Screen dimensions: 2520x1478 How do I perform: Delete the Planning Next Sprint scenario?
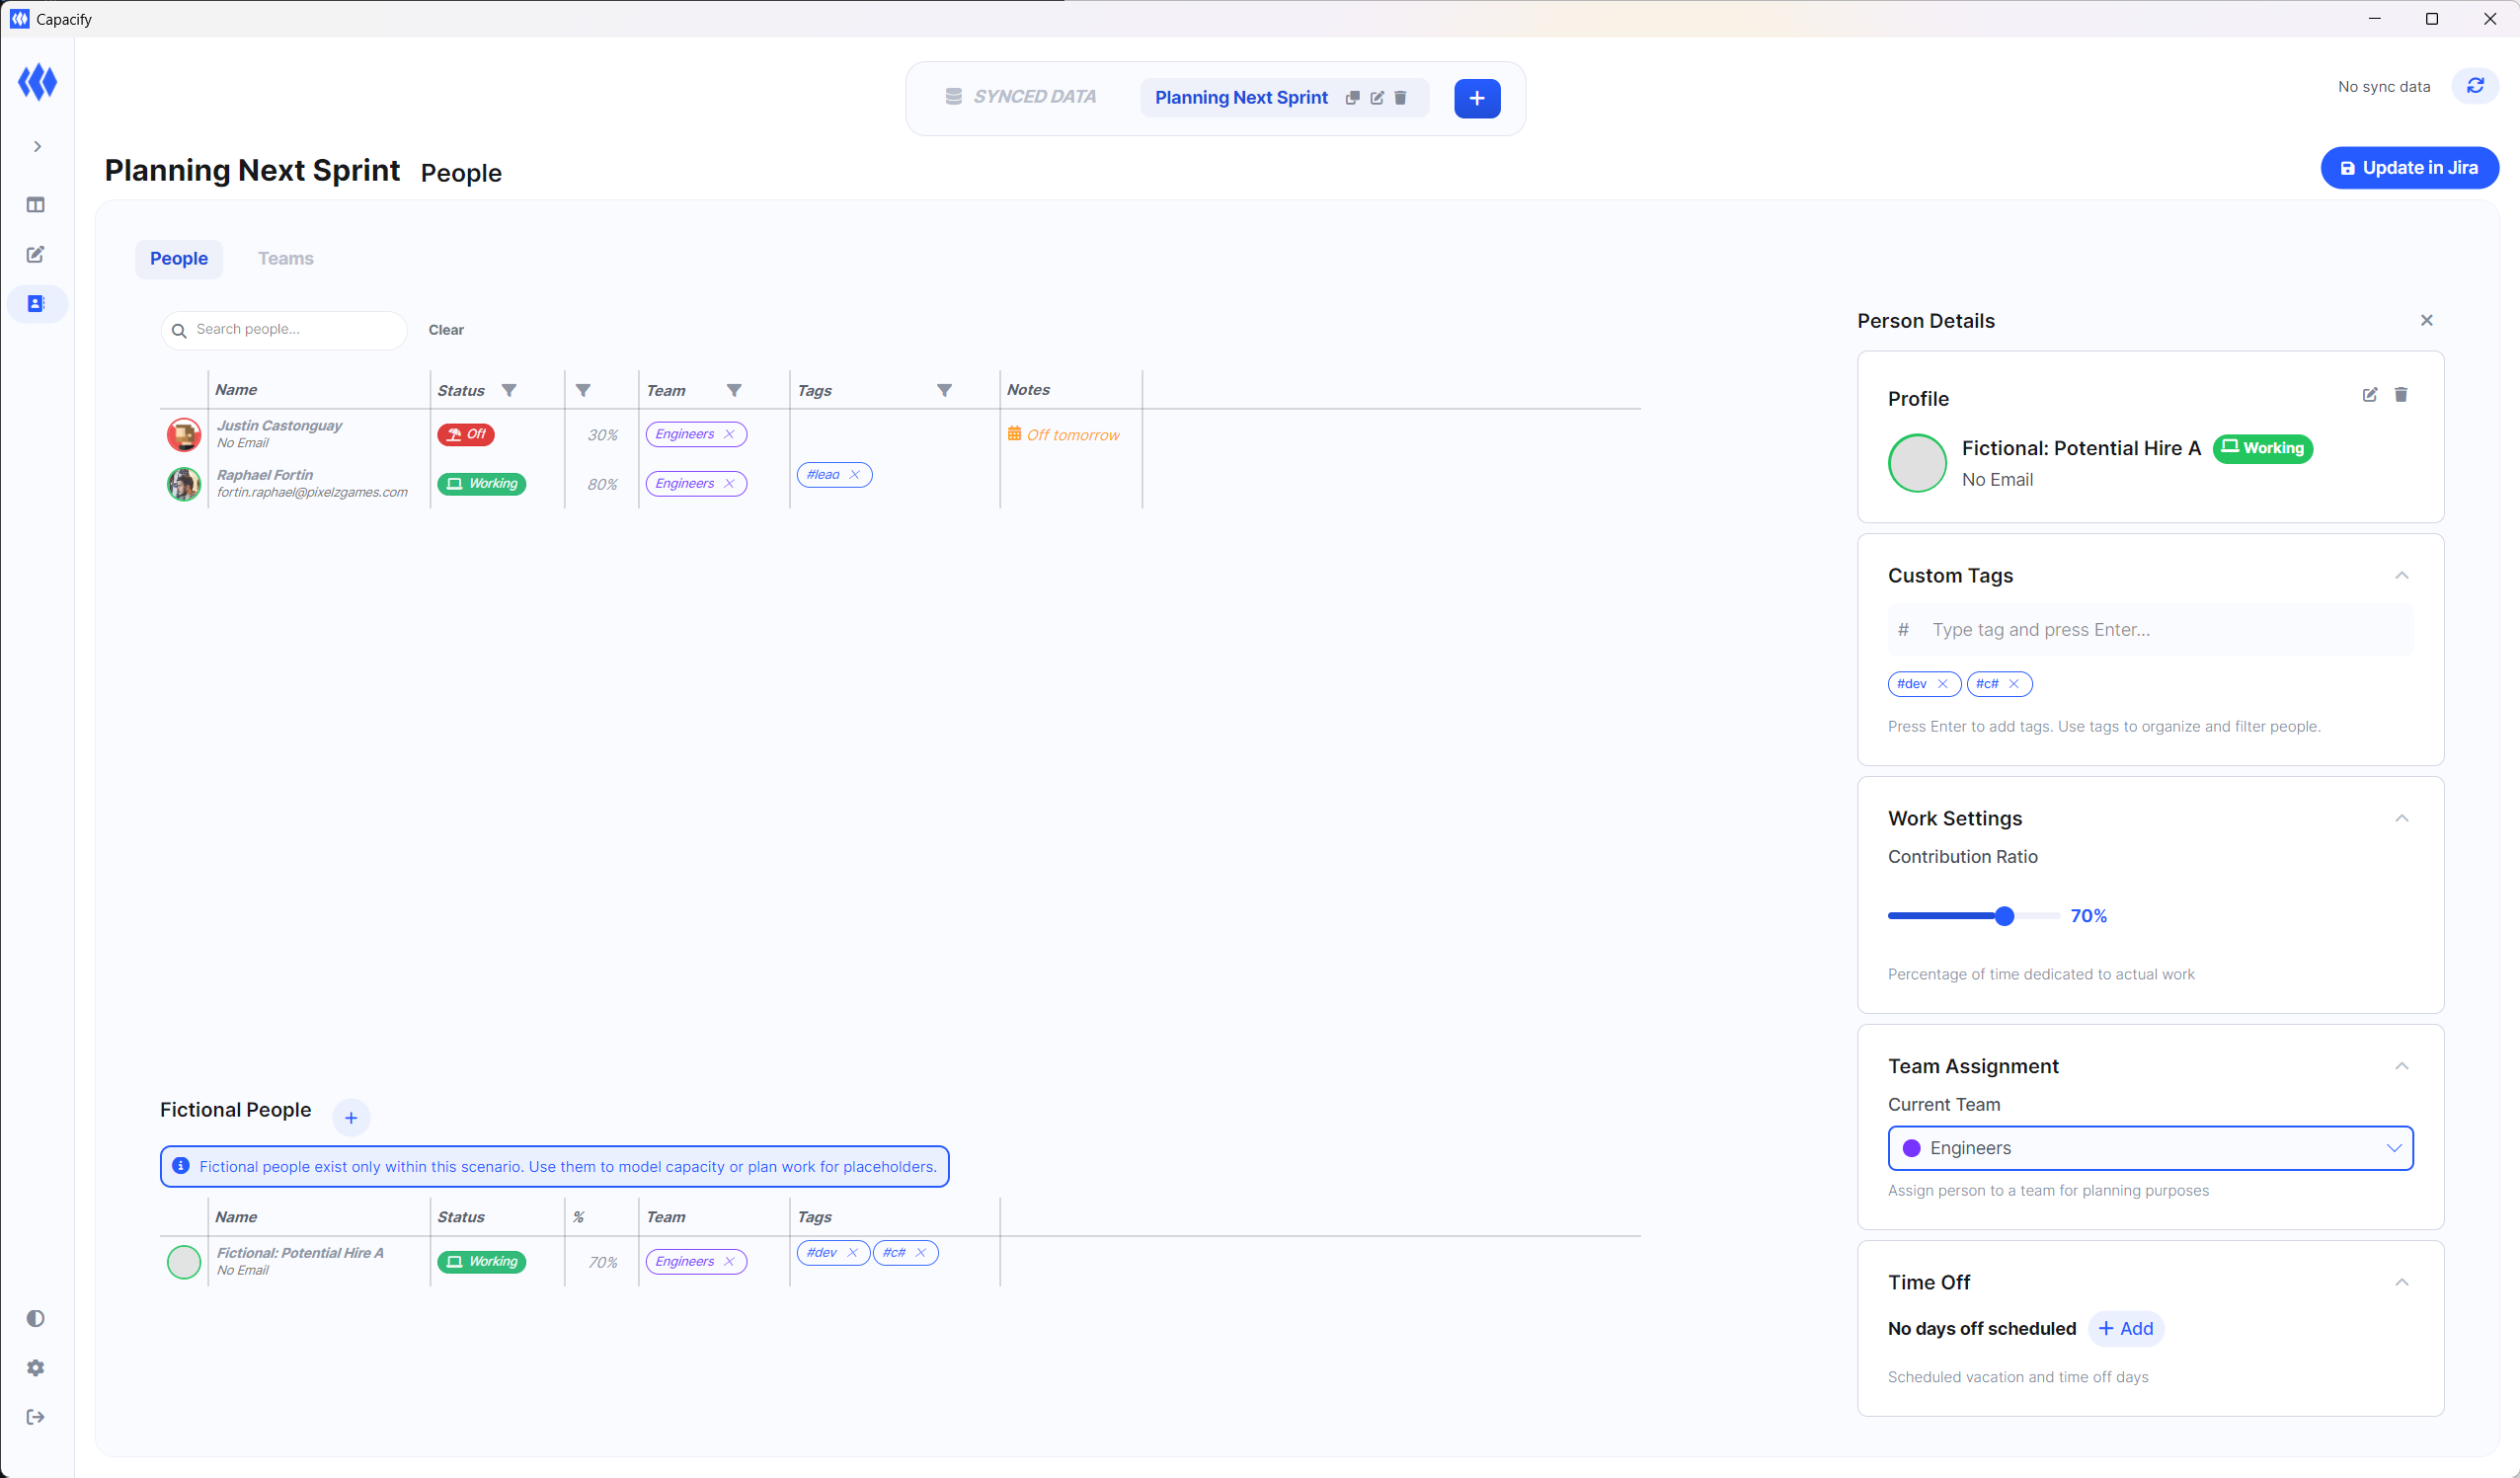coord(1400,98)
